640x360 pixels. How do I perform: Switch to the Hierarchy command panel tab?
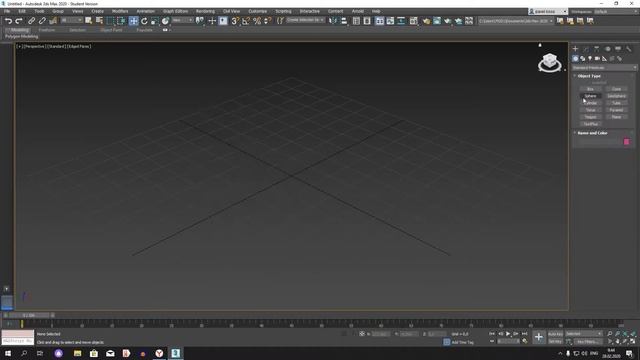click(597, 49)
